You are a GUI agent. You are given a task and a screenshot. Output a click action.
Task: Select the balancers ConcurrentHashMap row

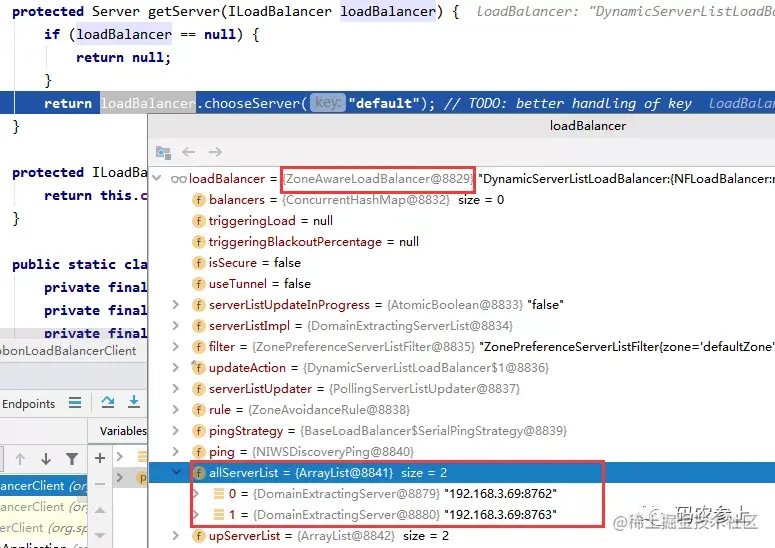pyautogui.click(x=462, y=200)
